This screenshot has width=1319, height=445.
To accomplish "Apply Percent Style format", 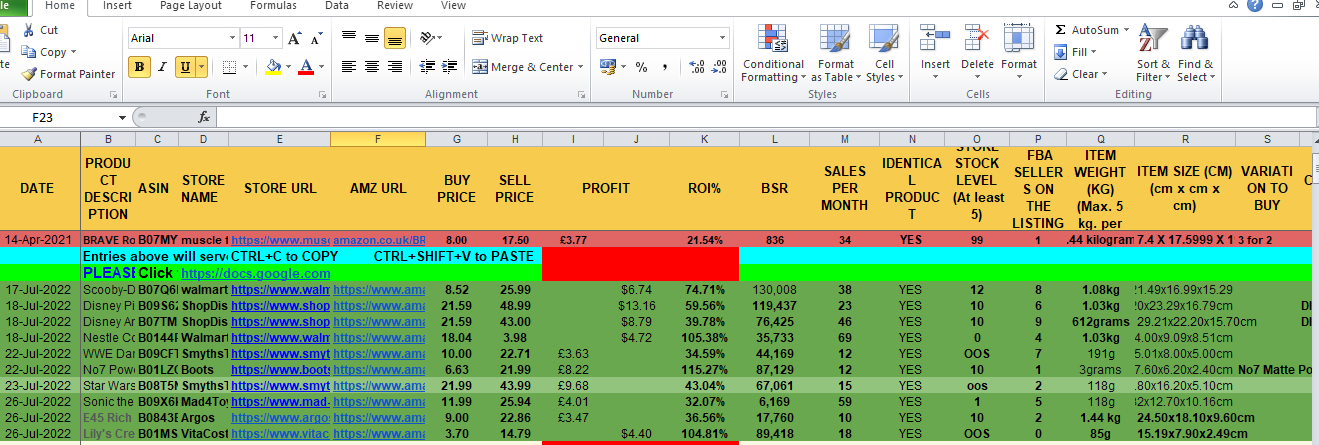I will 640,67.
